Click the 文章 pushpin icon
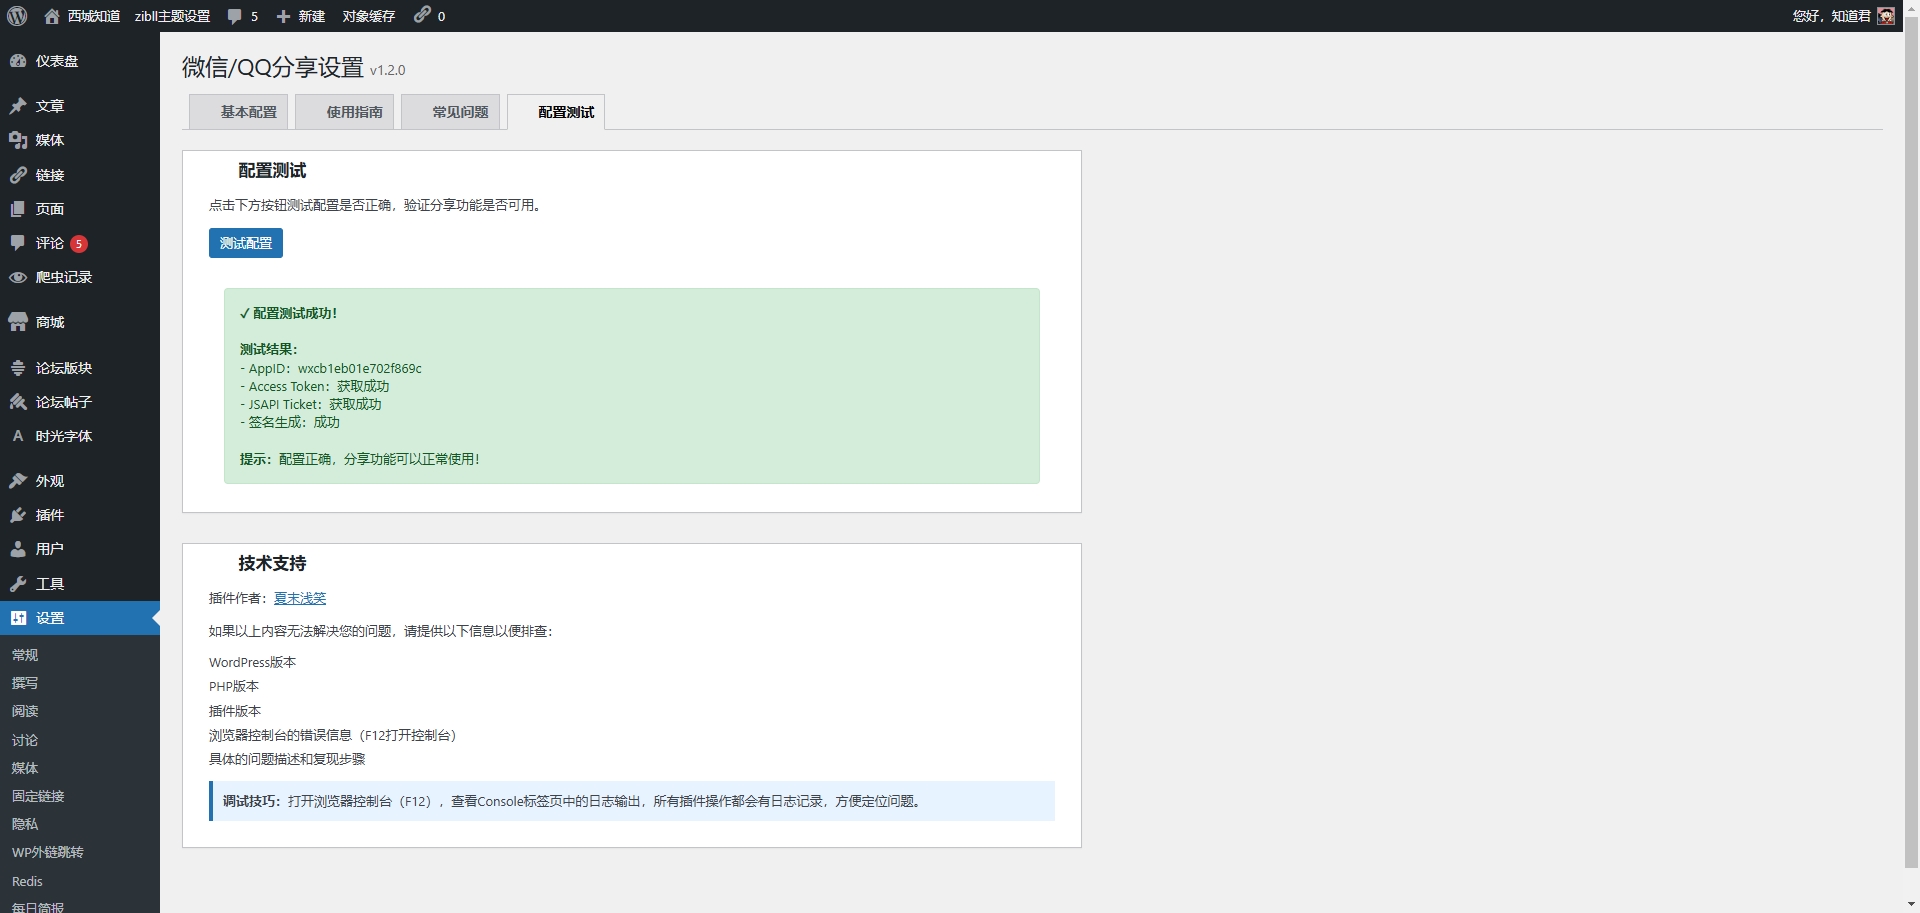Screen dimensions: 1920x913 click(x=18, y=106)
